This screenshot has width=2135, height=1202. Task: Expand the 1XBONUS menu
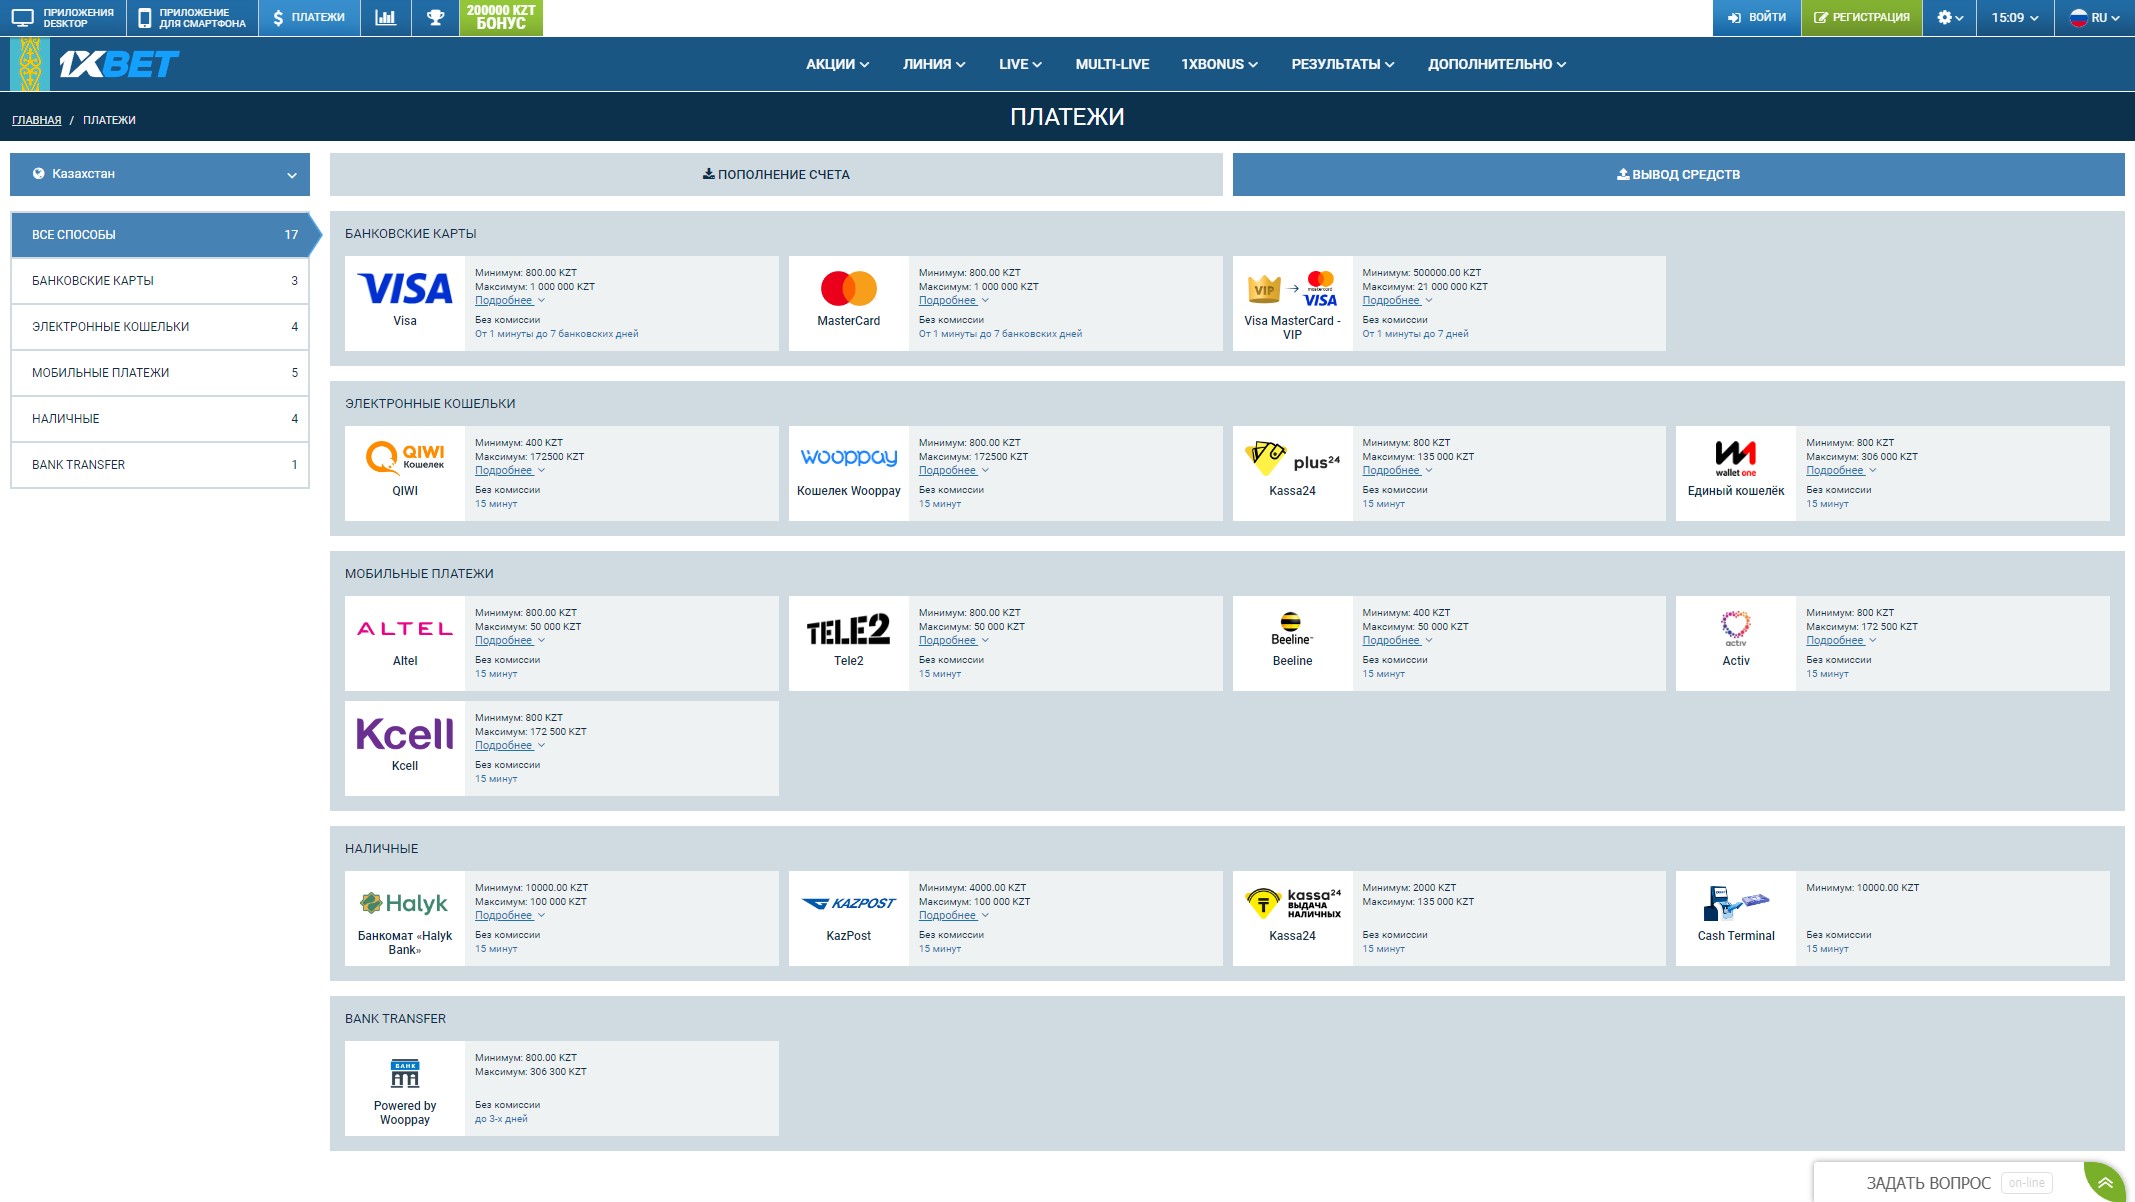click(x=1219, y=64)
